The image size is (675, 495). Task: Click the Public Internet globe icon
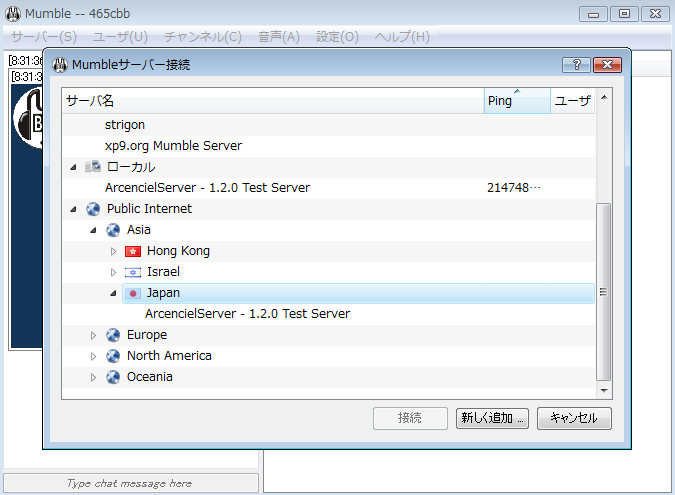click(93, 209)
